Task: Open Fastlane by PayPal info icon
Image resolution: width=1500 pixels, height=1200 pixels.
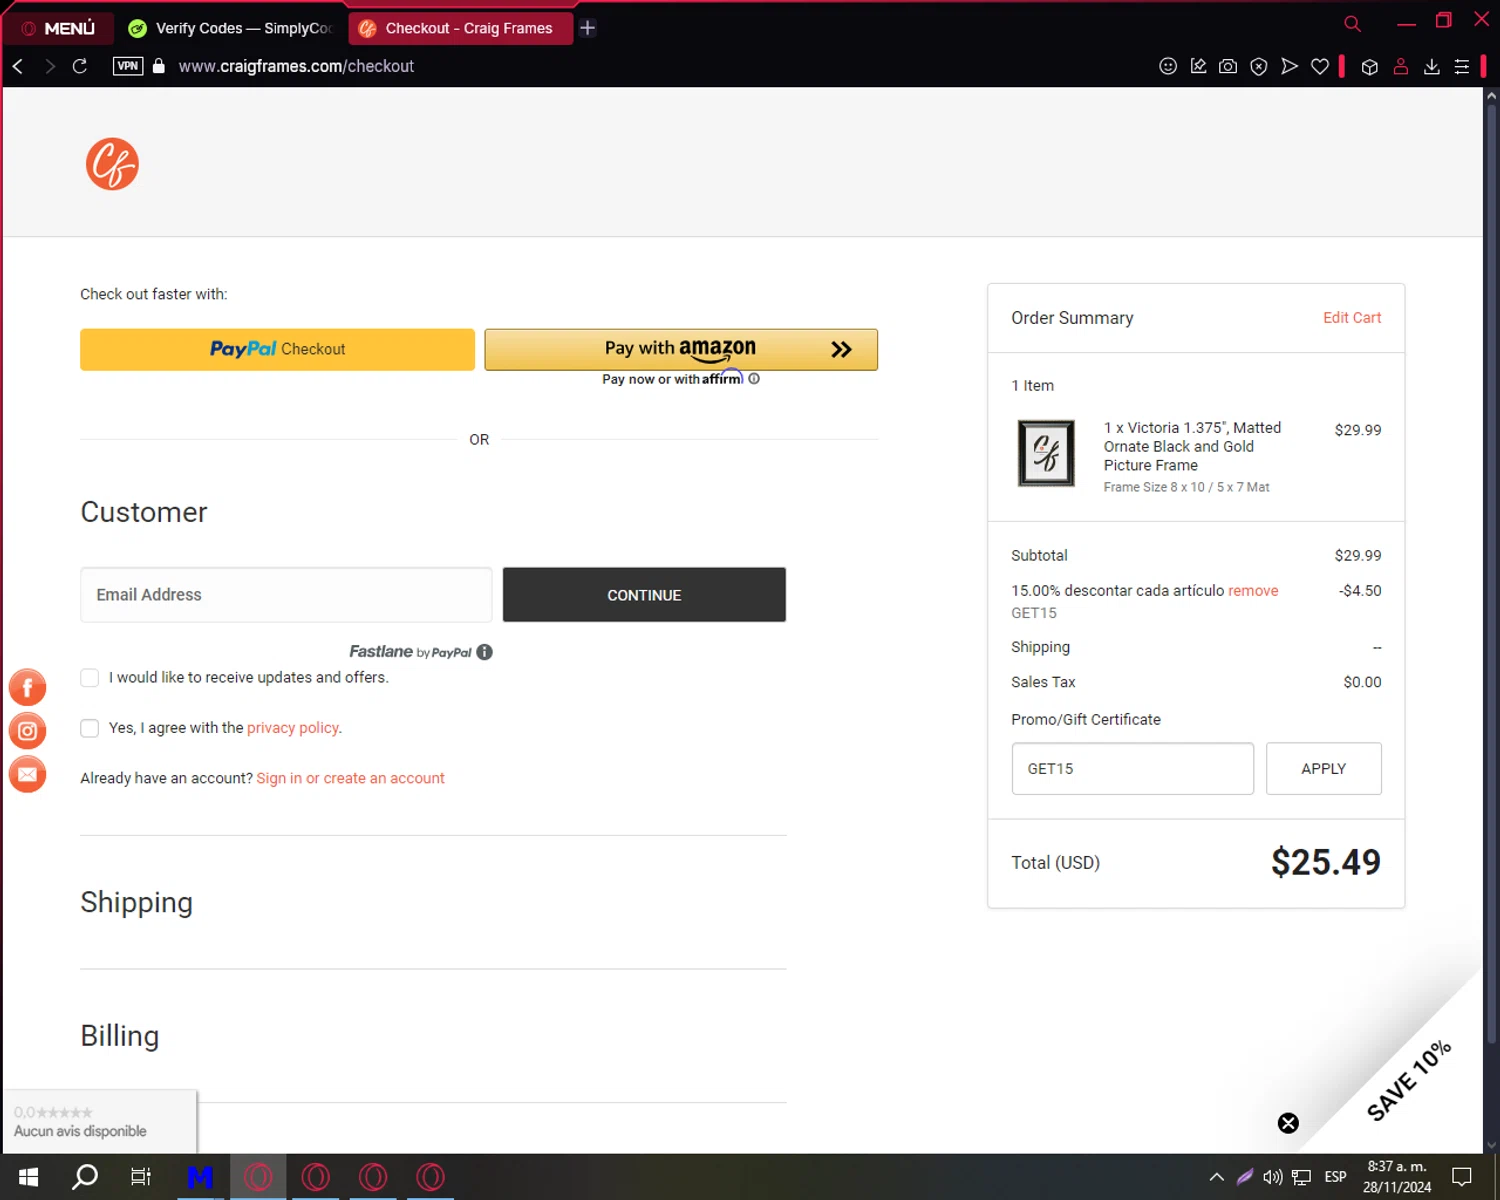Action: click(485, 652)
